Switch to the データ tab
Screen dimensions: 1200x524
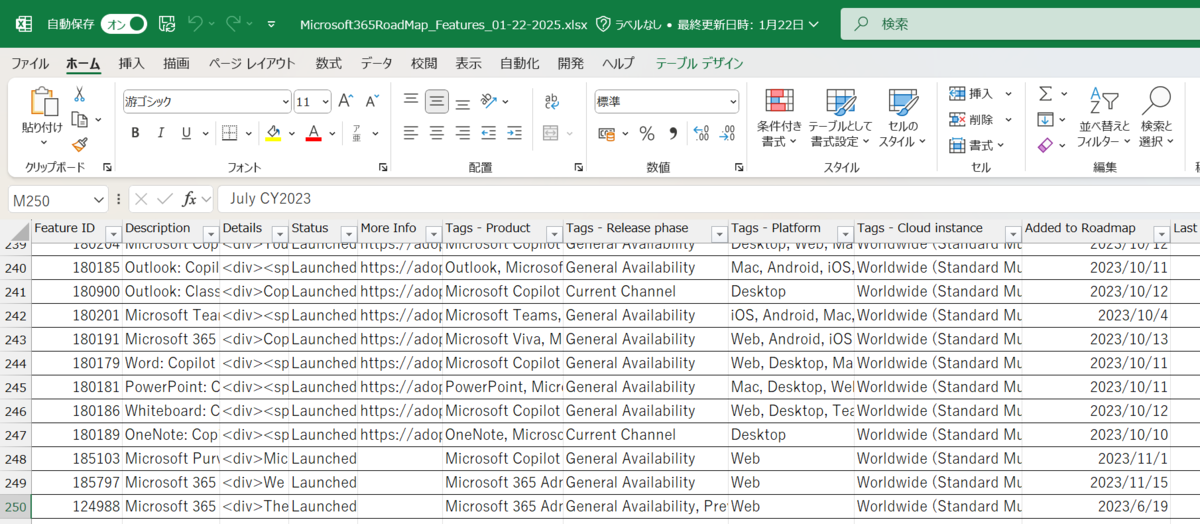coord(377,63)
